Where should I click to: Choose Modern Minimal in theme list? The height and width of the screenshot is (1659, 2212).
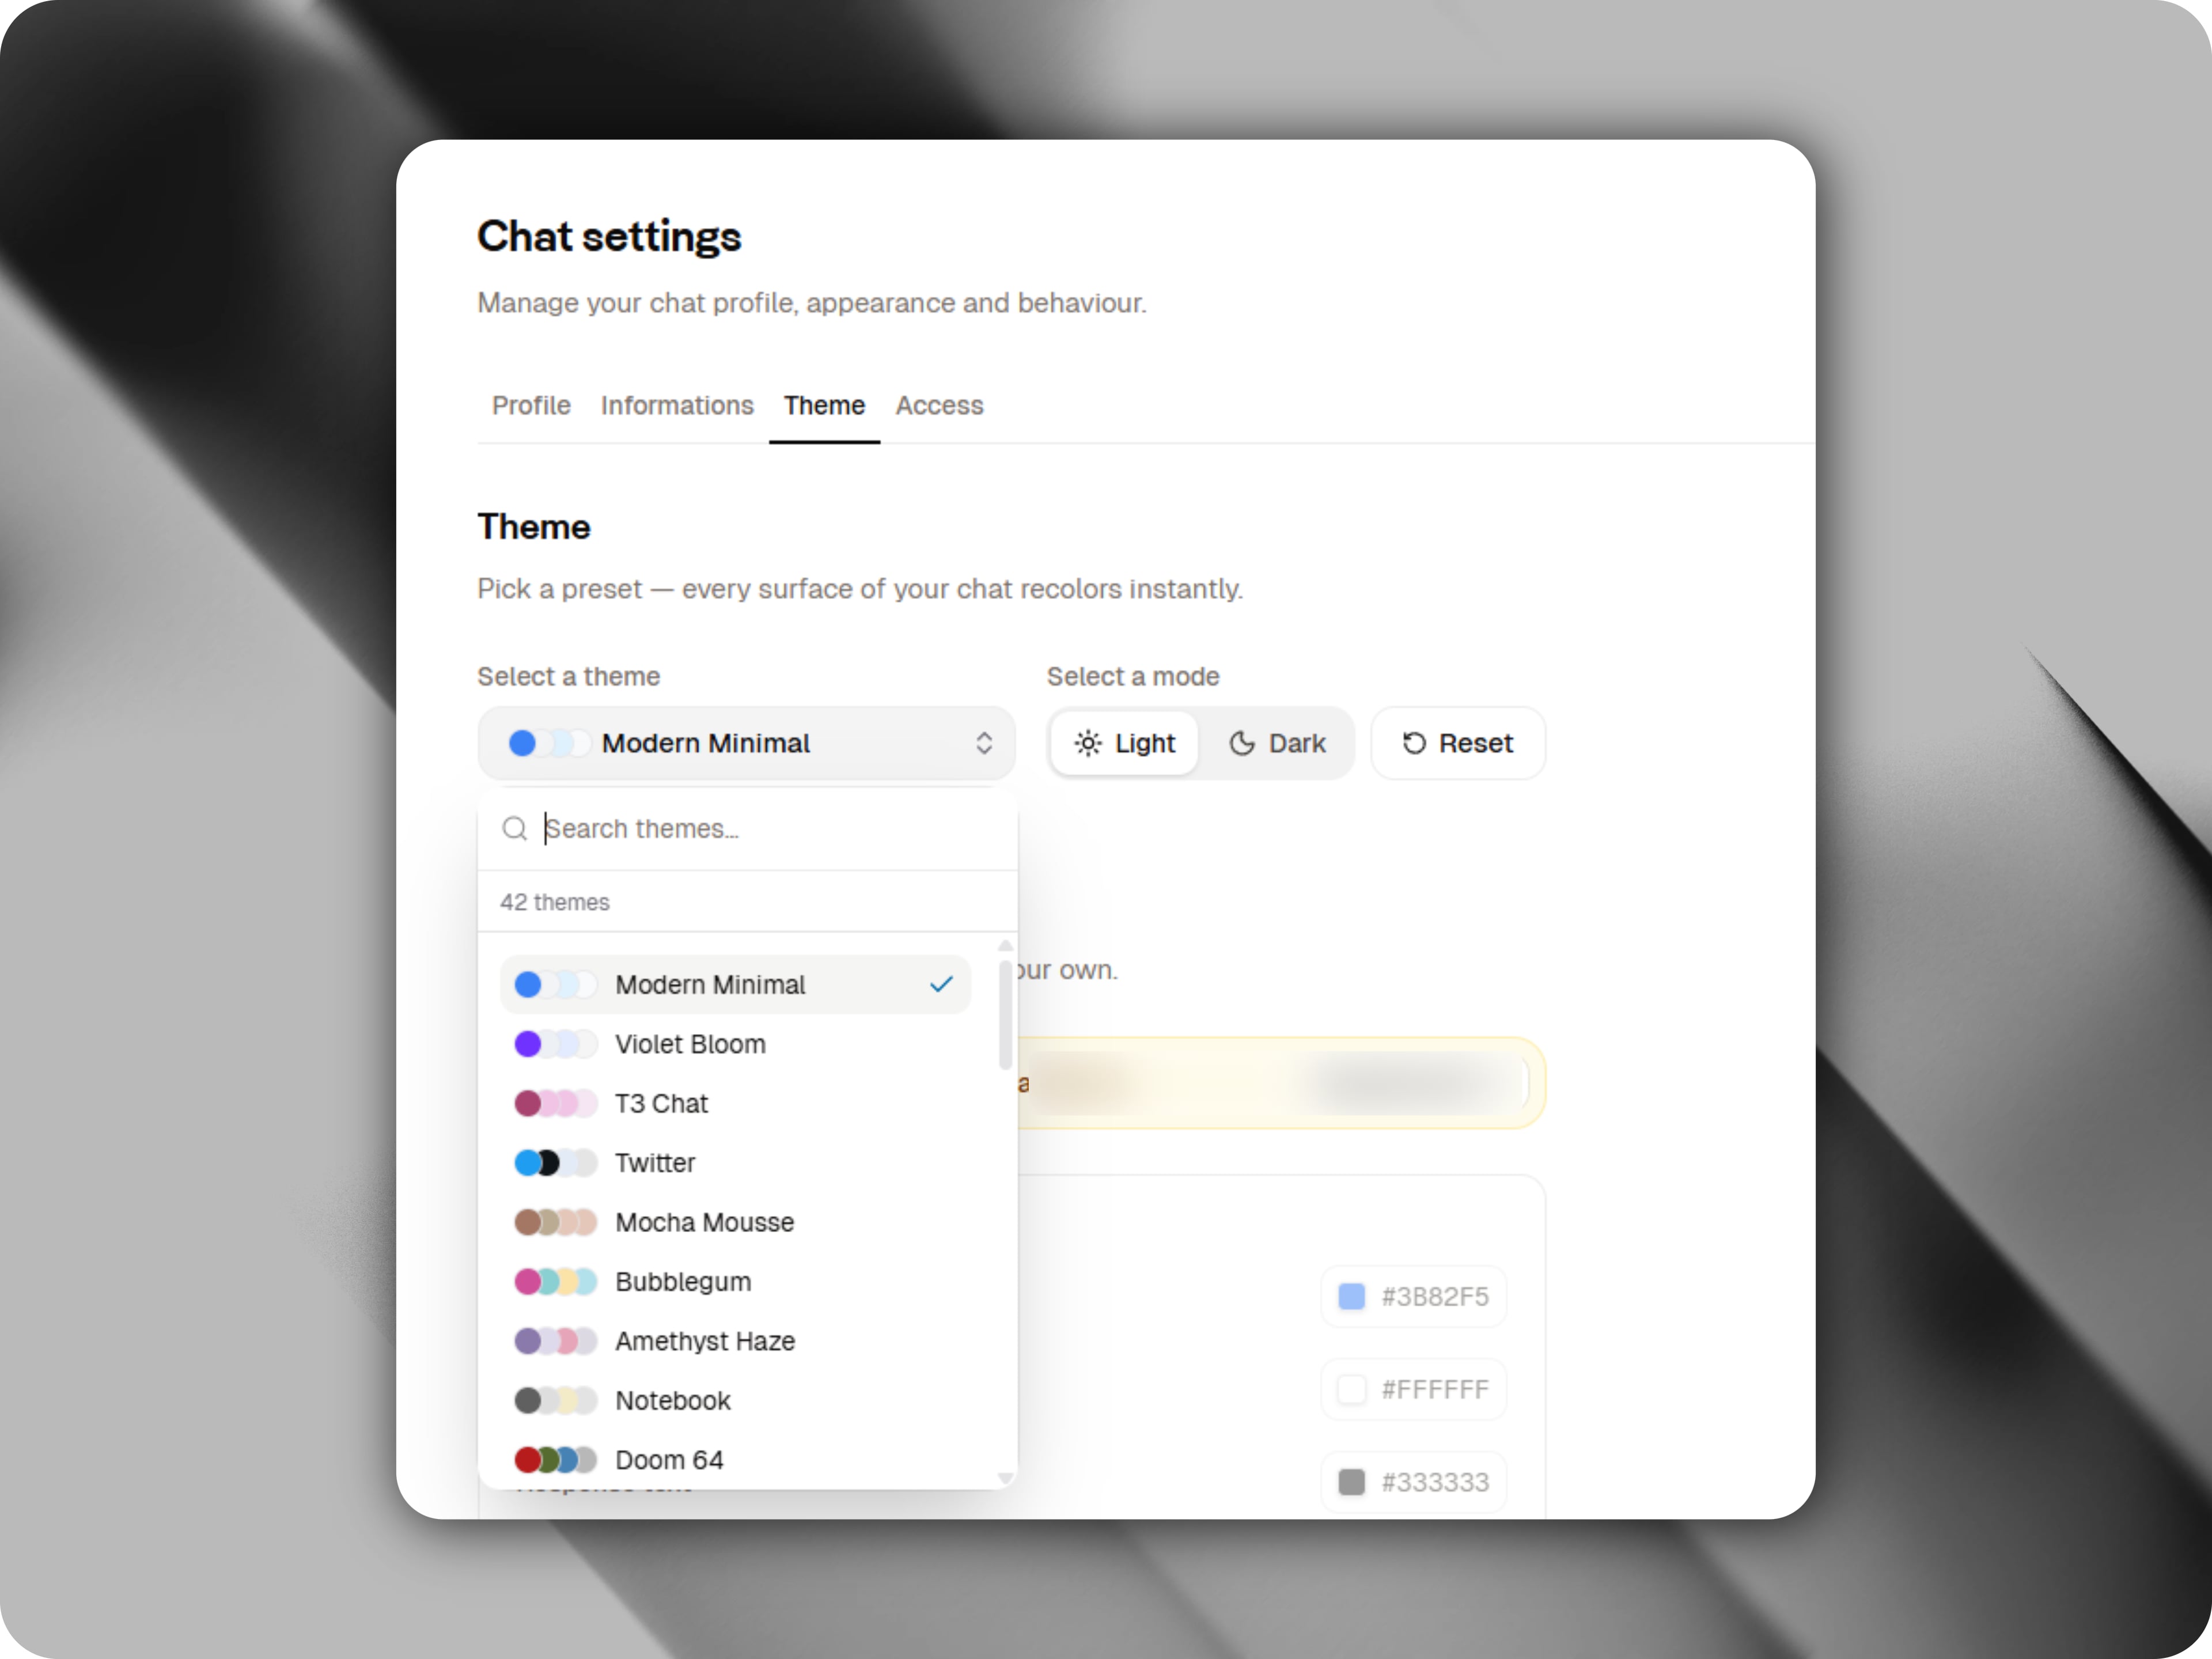coord(735,985)
